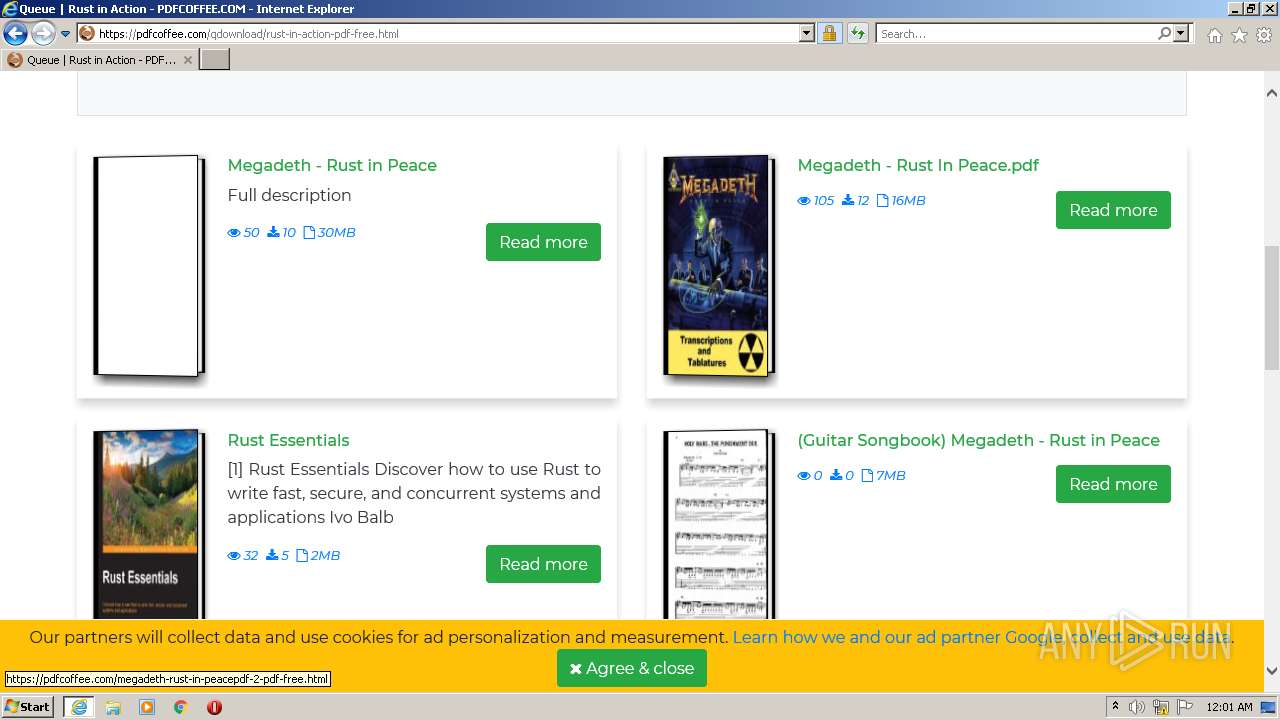
Task: Open File Explorer folder taskbar icon
Action: pyautogui.click(x=113, y=707)
